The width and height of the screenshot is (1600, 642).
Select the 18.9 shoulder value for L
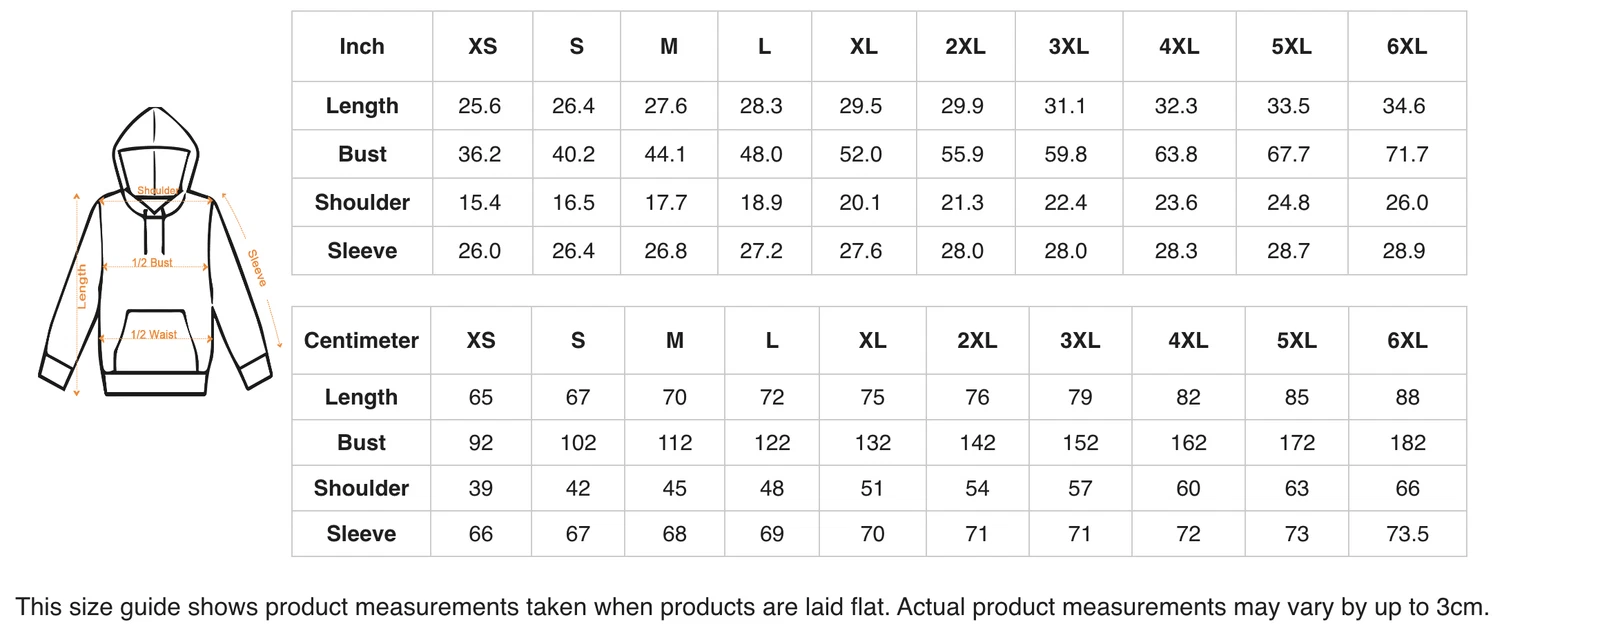tap(761, 203)
